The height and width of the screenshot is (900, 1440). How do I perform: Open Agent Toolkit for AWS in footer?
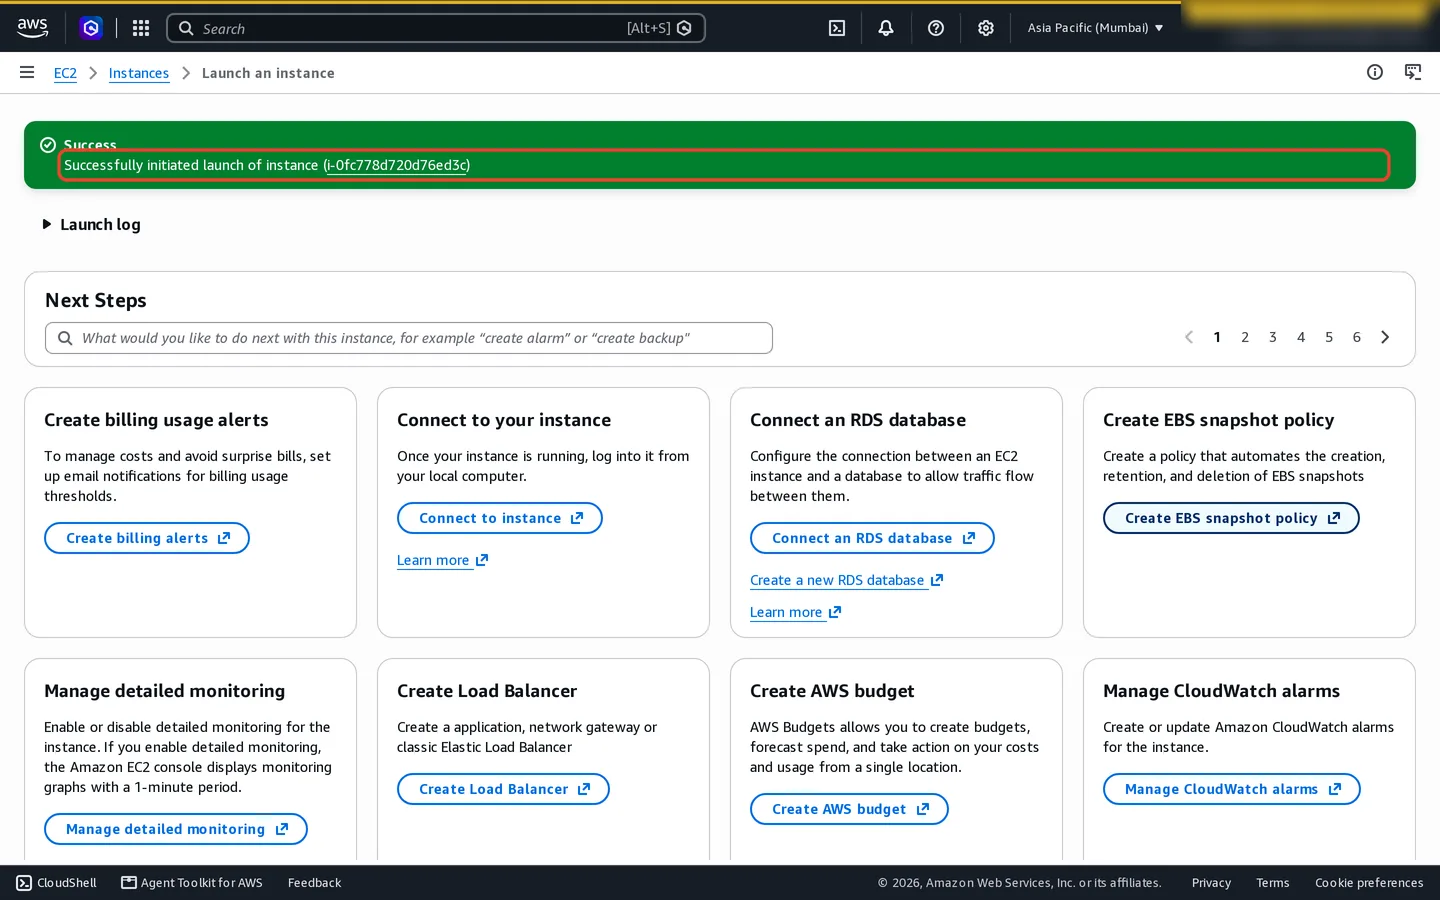(192, 883)
